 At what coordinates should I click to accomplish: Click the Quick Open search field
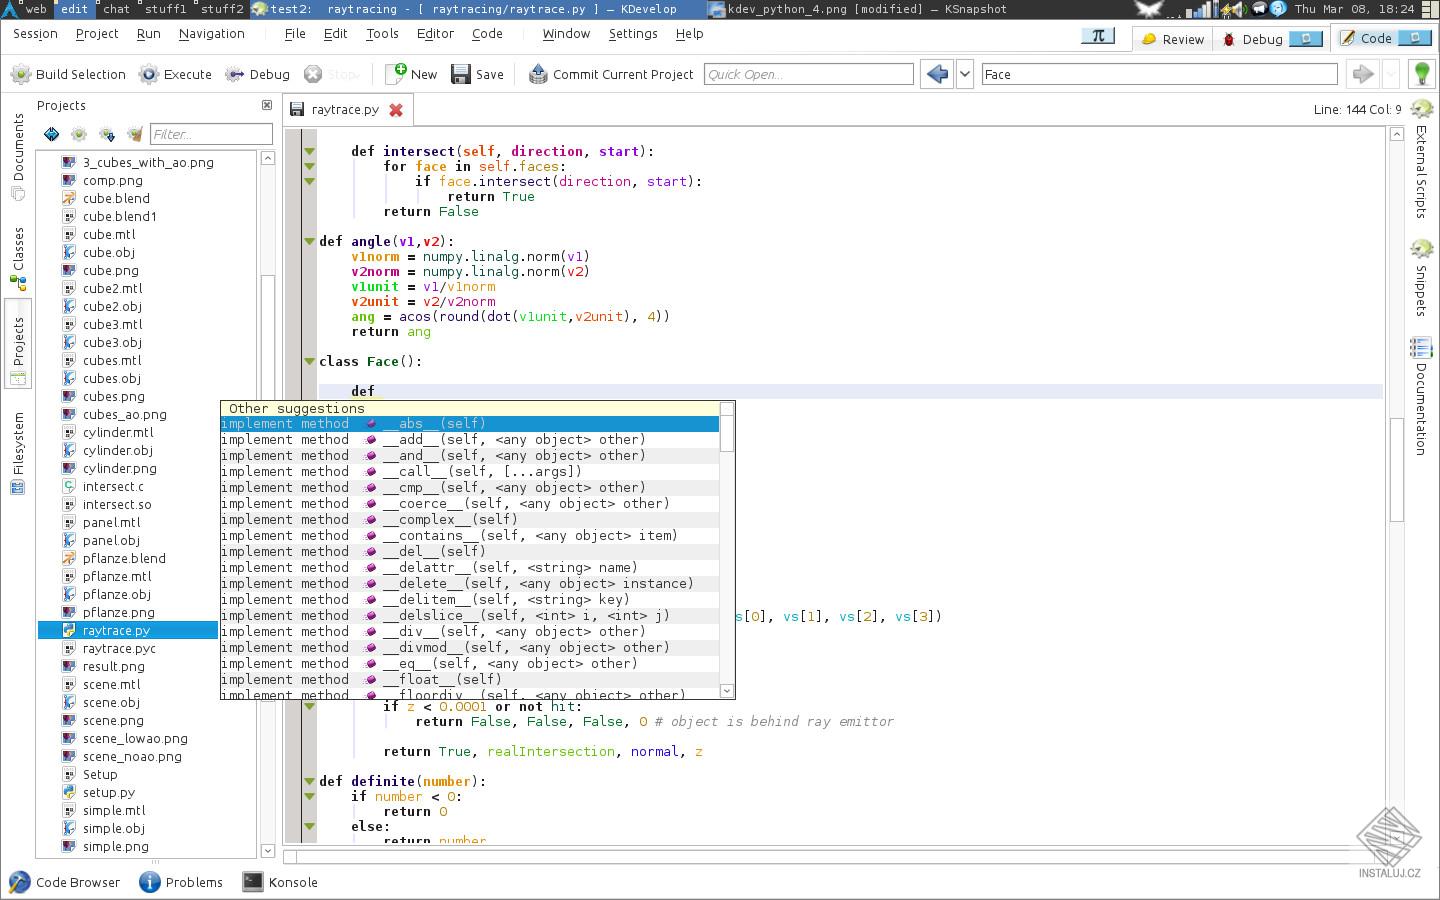pos(808,74)
